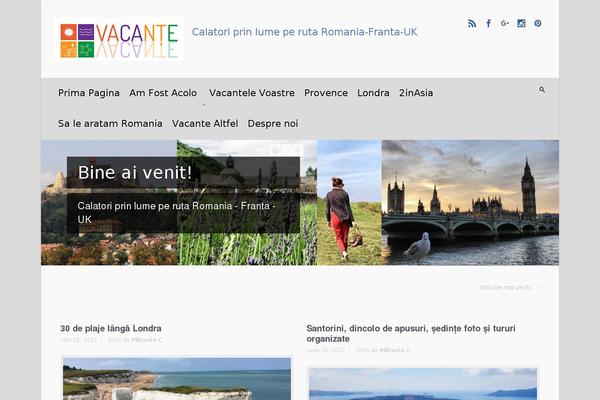
Task: Click the Articole mai vechi link
Action: [x=510, y=287]
